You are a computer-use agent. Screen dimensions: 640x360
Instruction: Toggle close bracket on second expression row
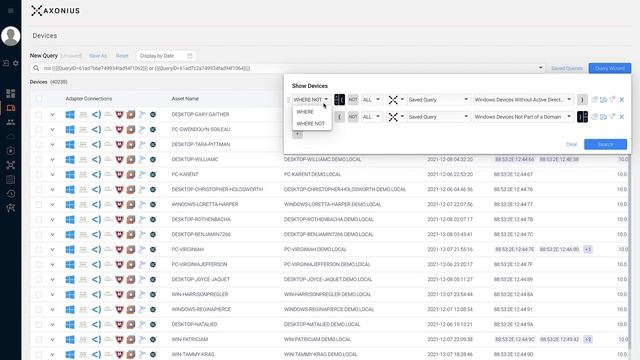click(582, 117)
